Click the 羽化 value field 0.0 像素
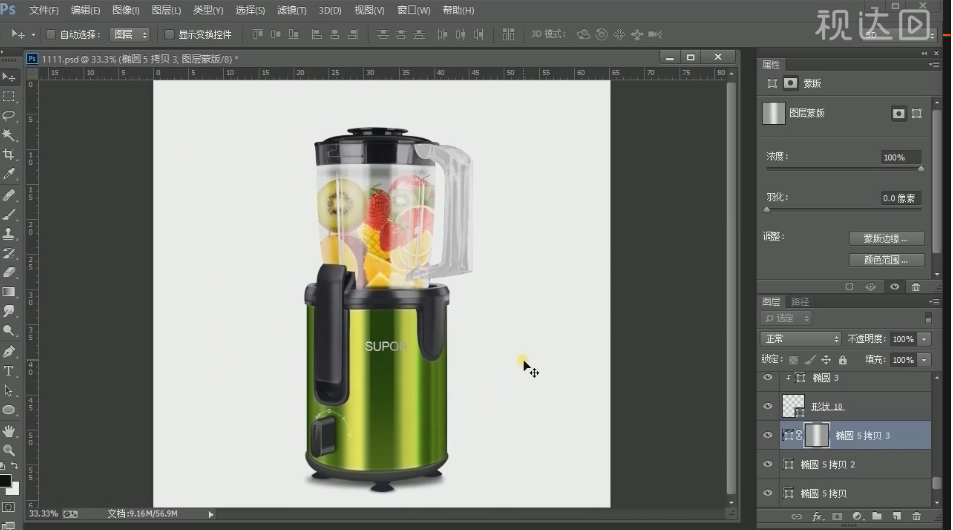953x530 pixels. (900, 198)
